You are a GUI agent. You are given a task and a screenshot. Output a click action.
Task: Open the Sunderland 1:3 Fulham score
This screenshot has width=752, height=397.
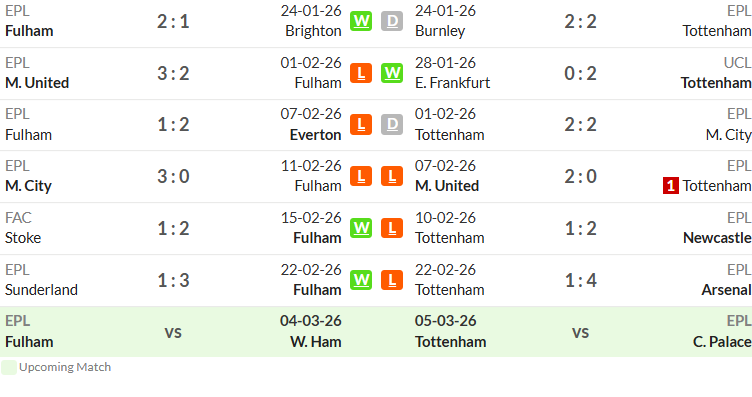[x=173, y=280]
